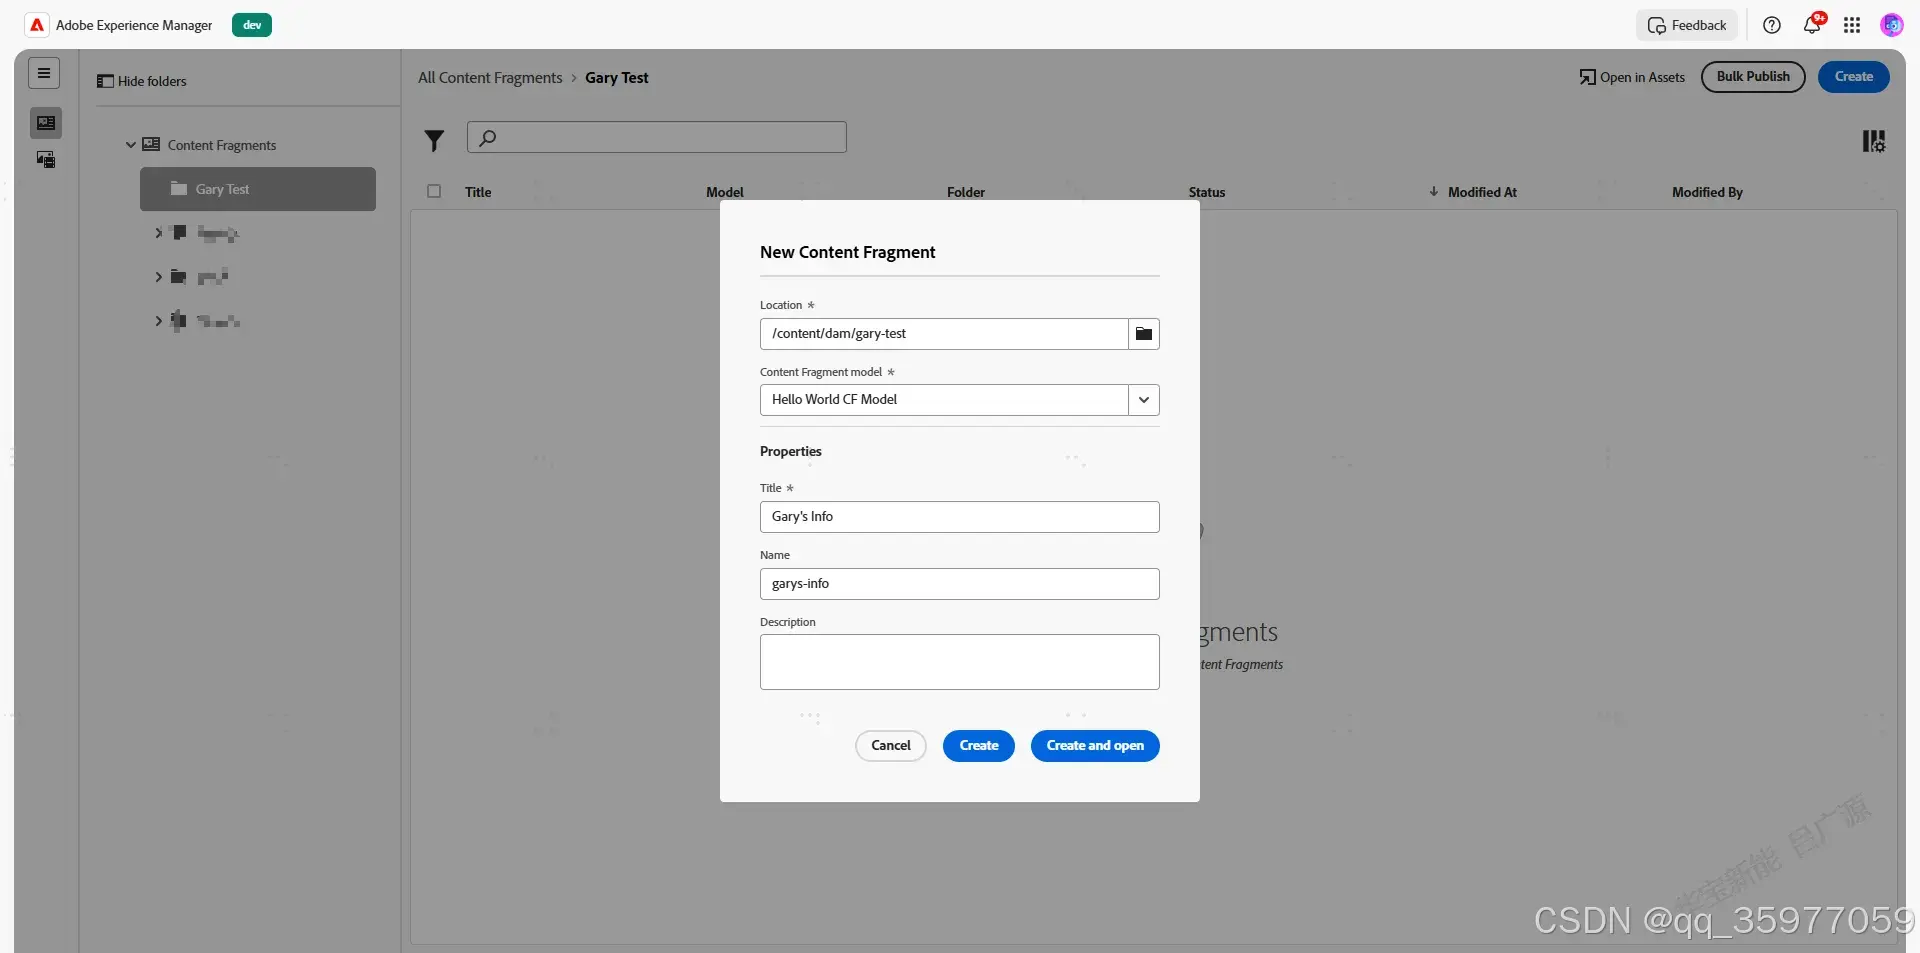Click the Open in Assets icon link

coord(1632,77)
